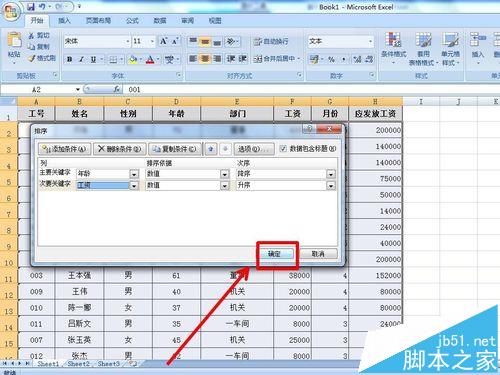Toggle center alignment in ribbon

pyautogui.click(x=205, y=59)
